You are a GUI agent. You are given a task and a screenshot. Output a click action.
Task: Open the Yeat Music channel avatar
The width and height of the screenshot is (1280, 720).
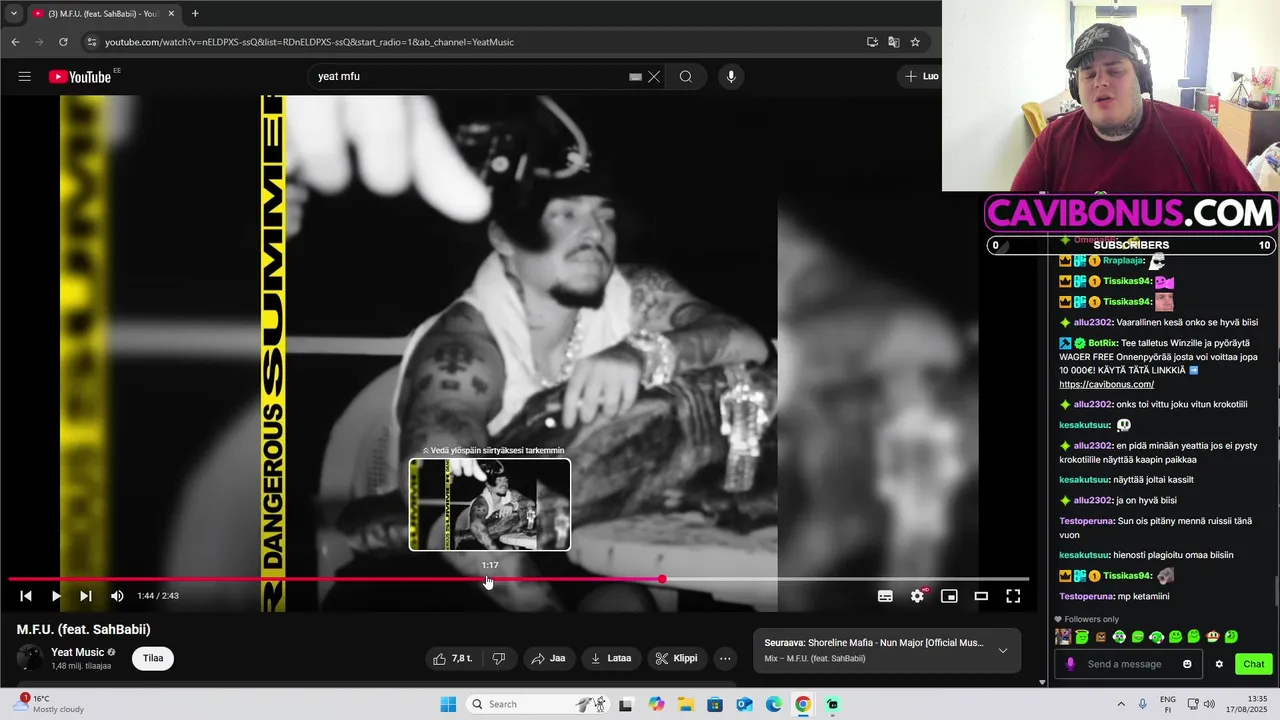tap(30, 658)
